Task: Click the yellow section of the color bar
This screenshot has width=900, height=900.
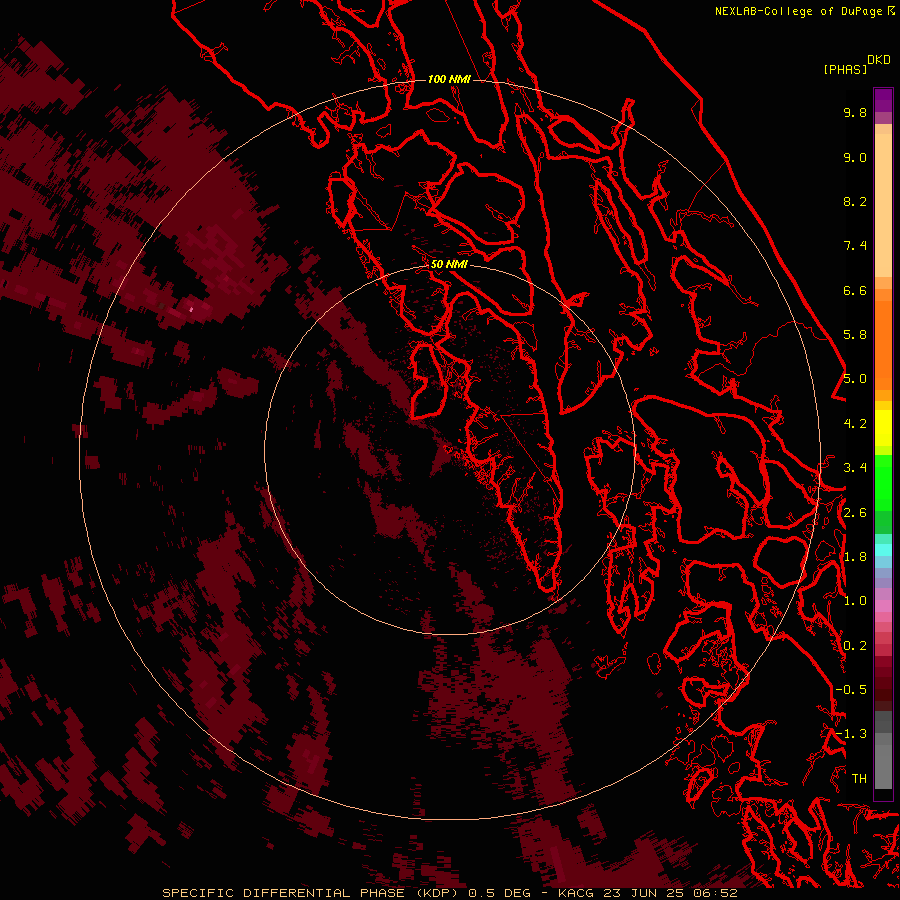Action: click(x=883, y=428)
